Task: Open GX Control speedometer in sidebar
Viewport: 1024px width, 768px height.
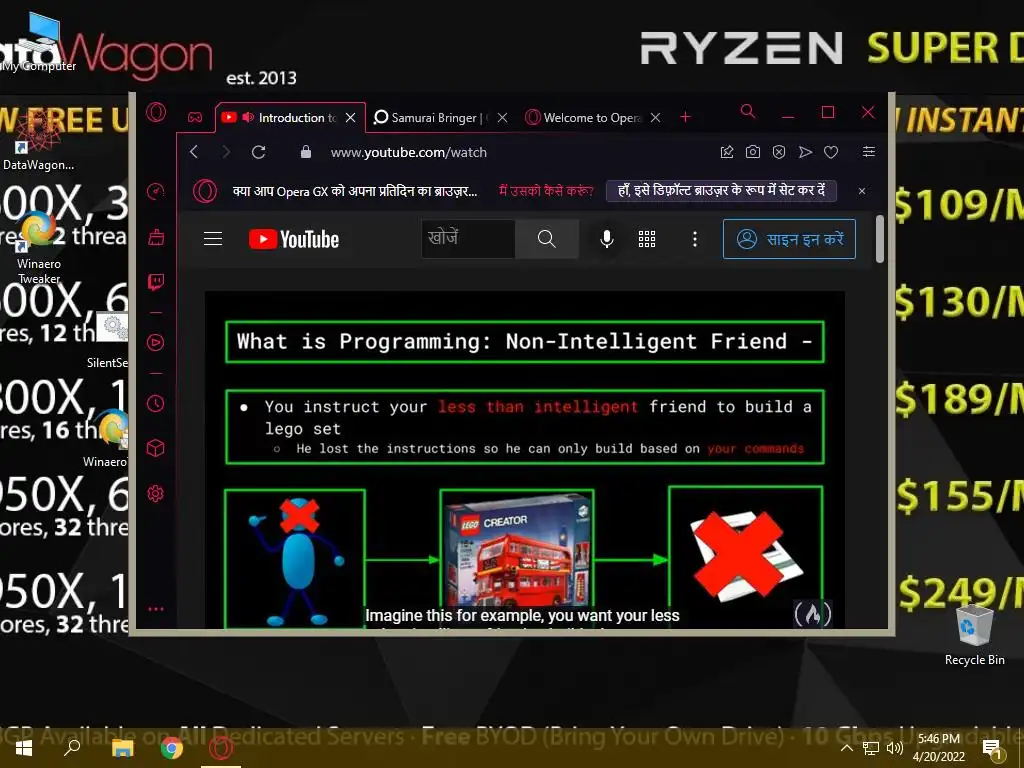Action: click(155, 191)
